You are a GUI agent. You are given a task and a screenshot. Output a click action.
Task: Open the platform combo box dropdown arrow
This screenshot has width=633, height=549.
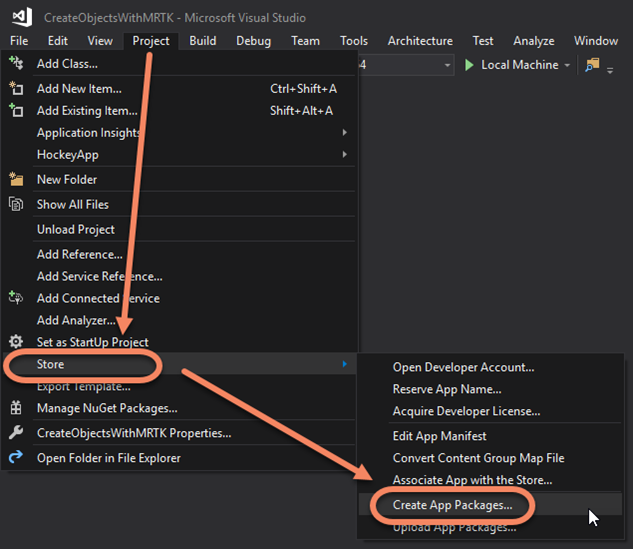tap(447, 65)
